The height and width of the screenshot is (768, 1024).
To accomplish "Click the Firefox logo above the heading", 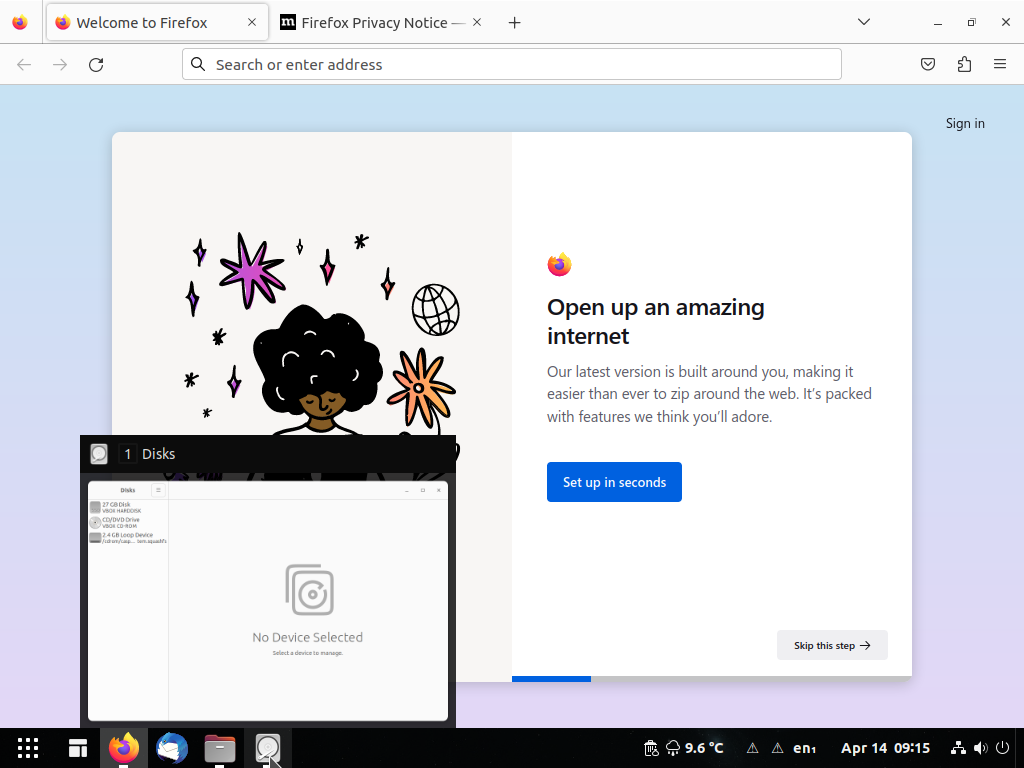I will pyautogui.click(x=560, y=264).
